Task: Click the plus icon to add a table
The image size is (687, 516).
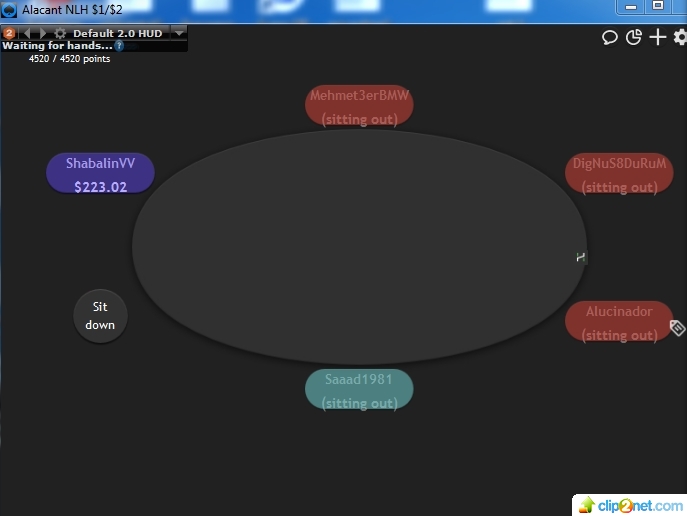Action: tap(658, 38)
